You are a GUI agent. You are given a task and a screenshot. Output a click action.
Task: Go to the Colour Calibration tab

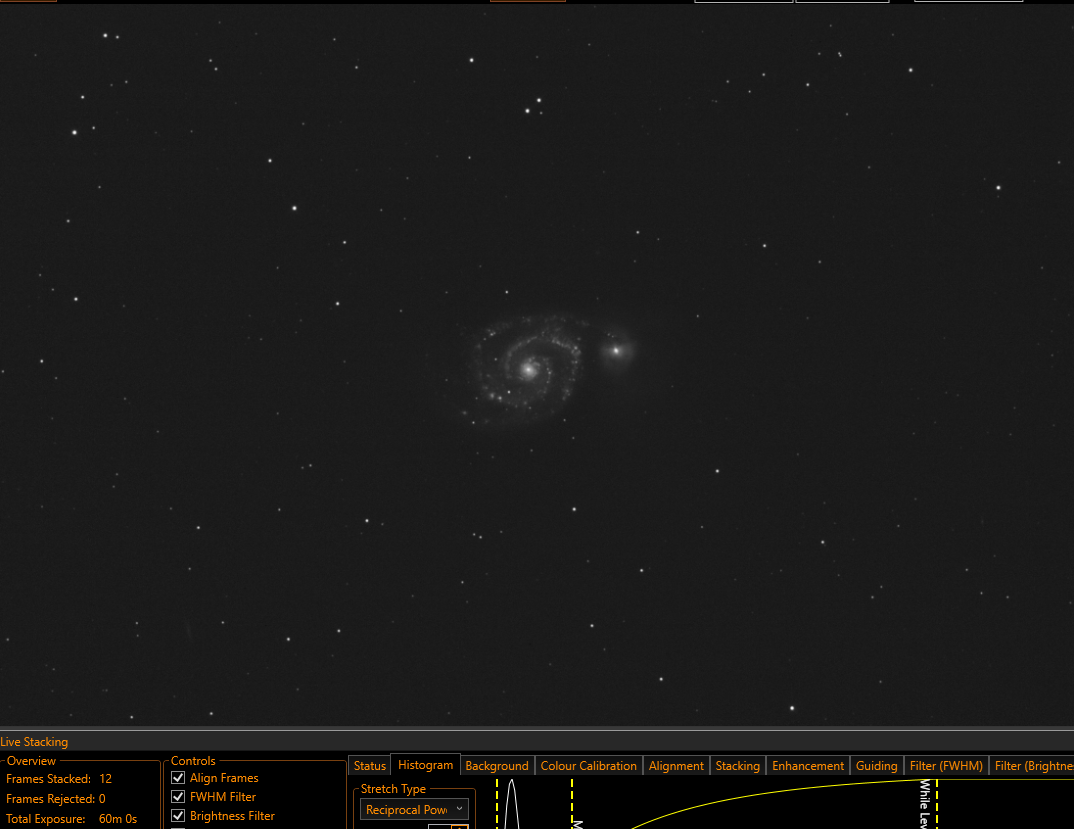click(x=588, y=765)
